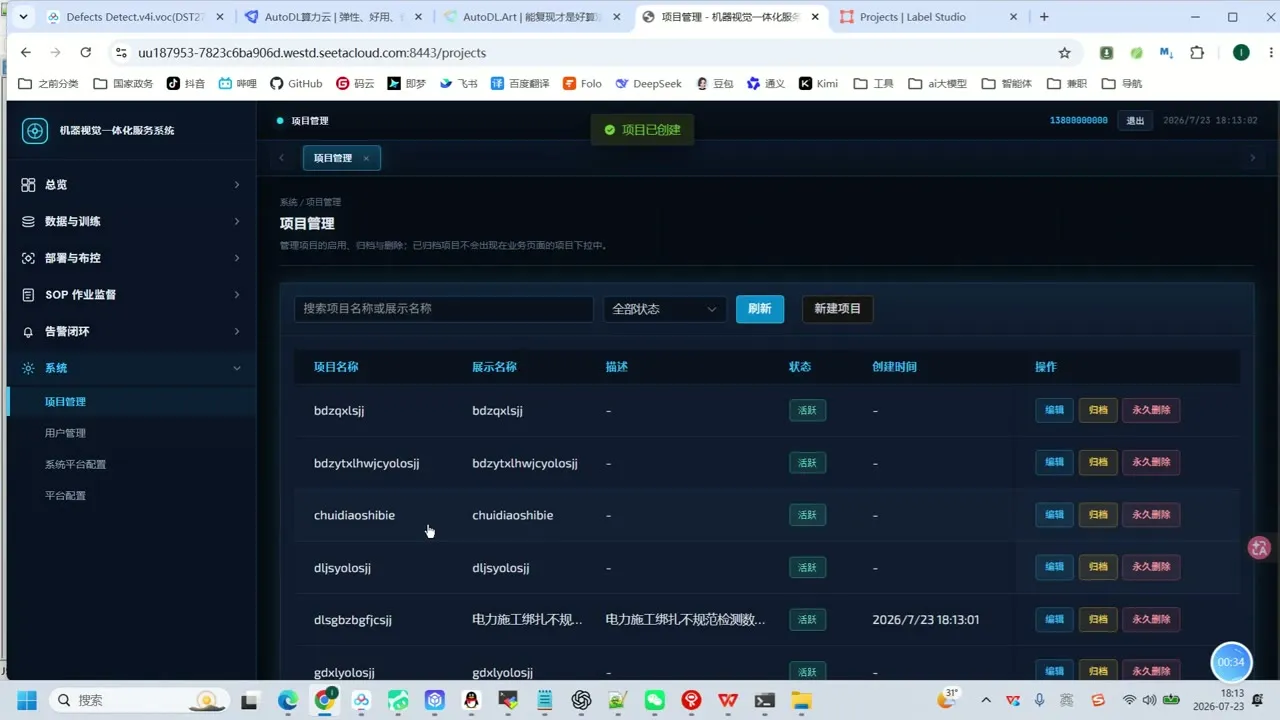Click 归档 for the chuidiaoshibie row
The image size is (1280, 720).
pos(1098,514)
